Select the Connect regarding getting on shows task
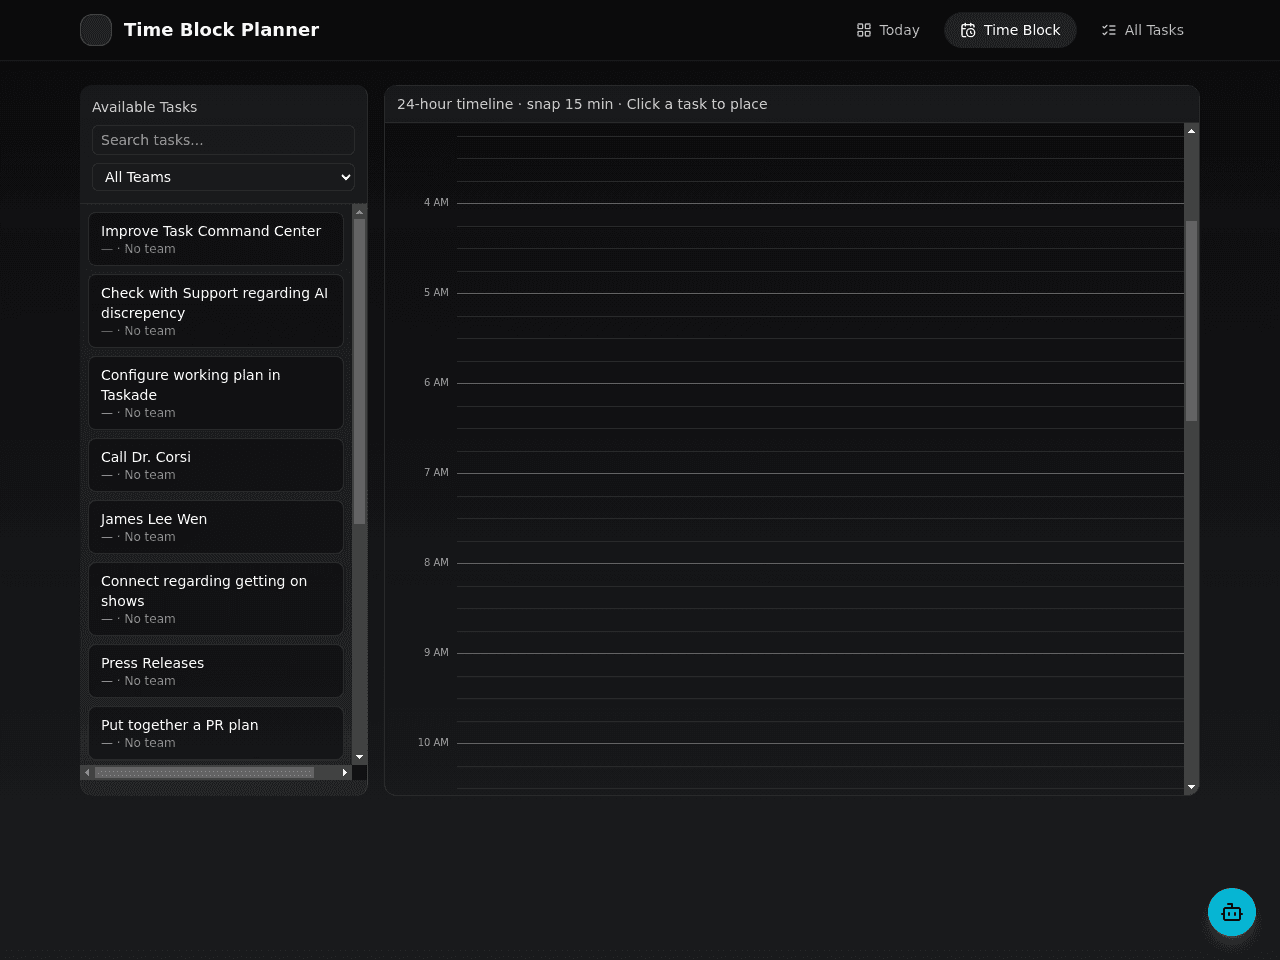 (x=216, y=599)
